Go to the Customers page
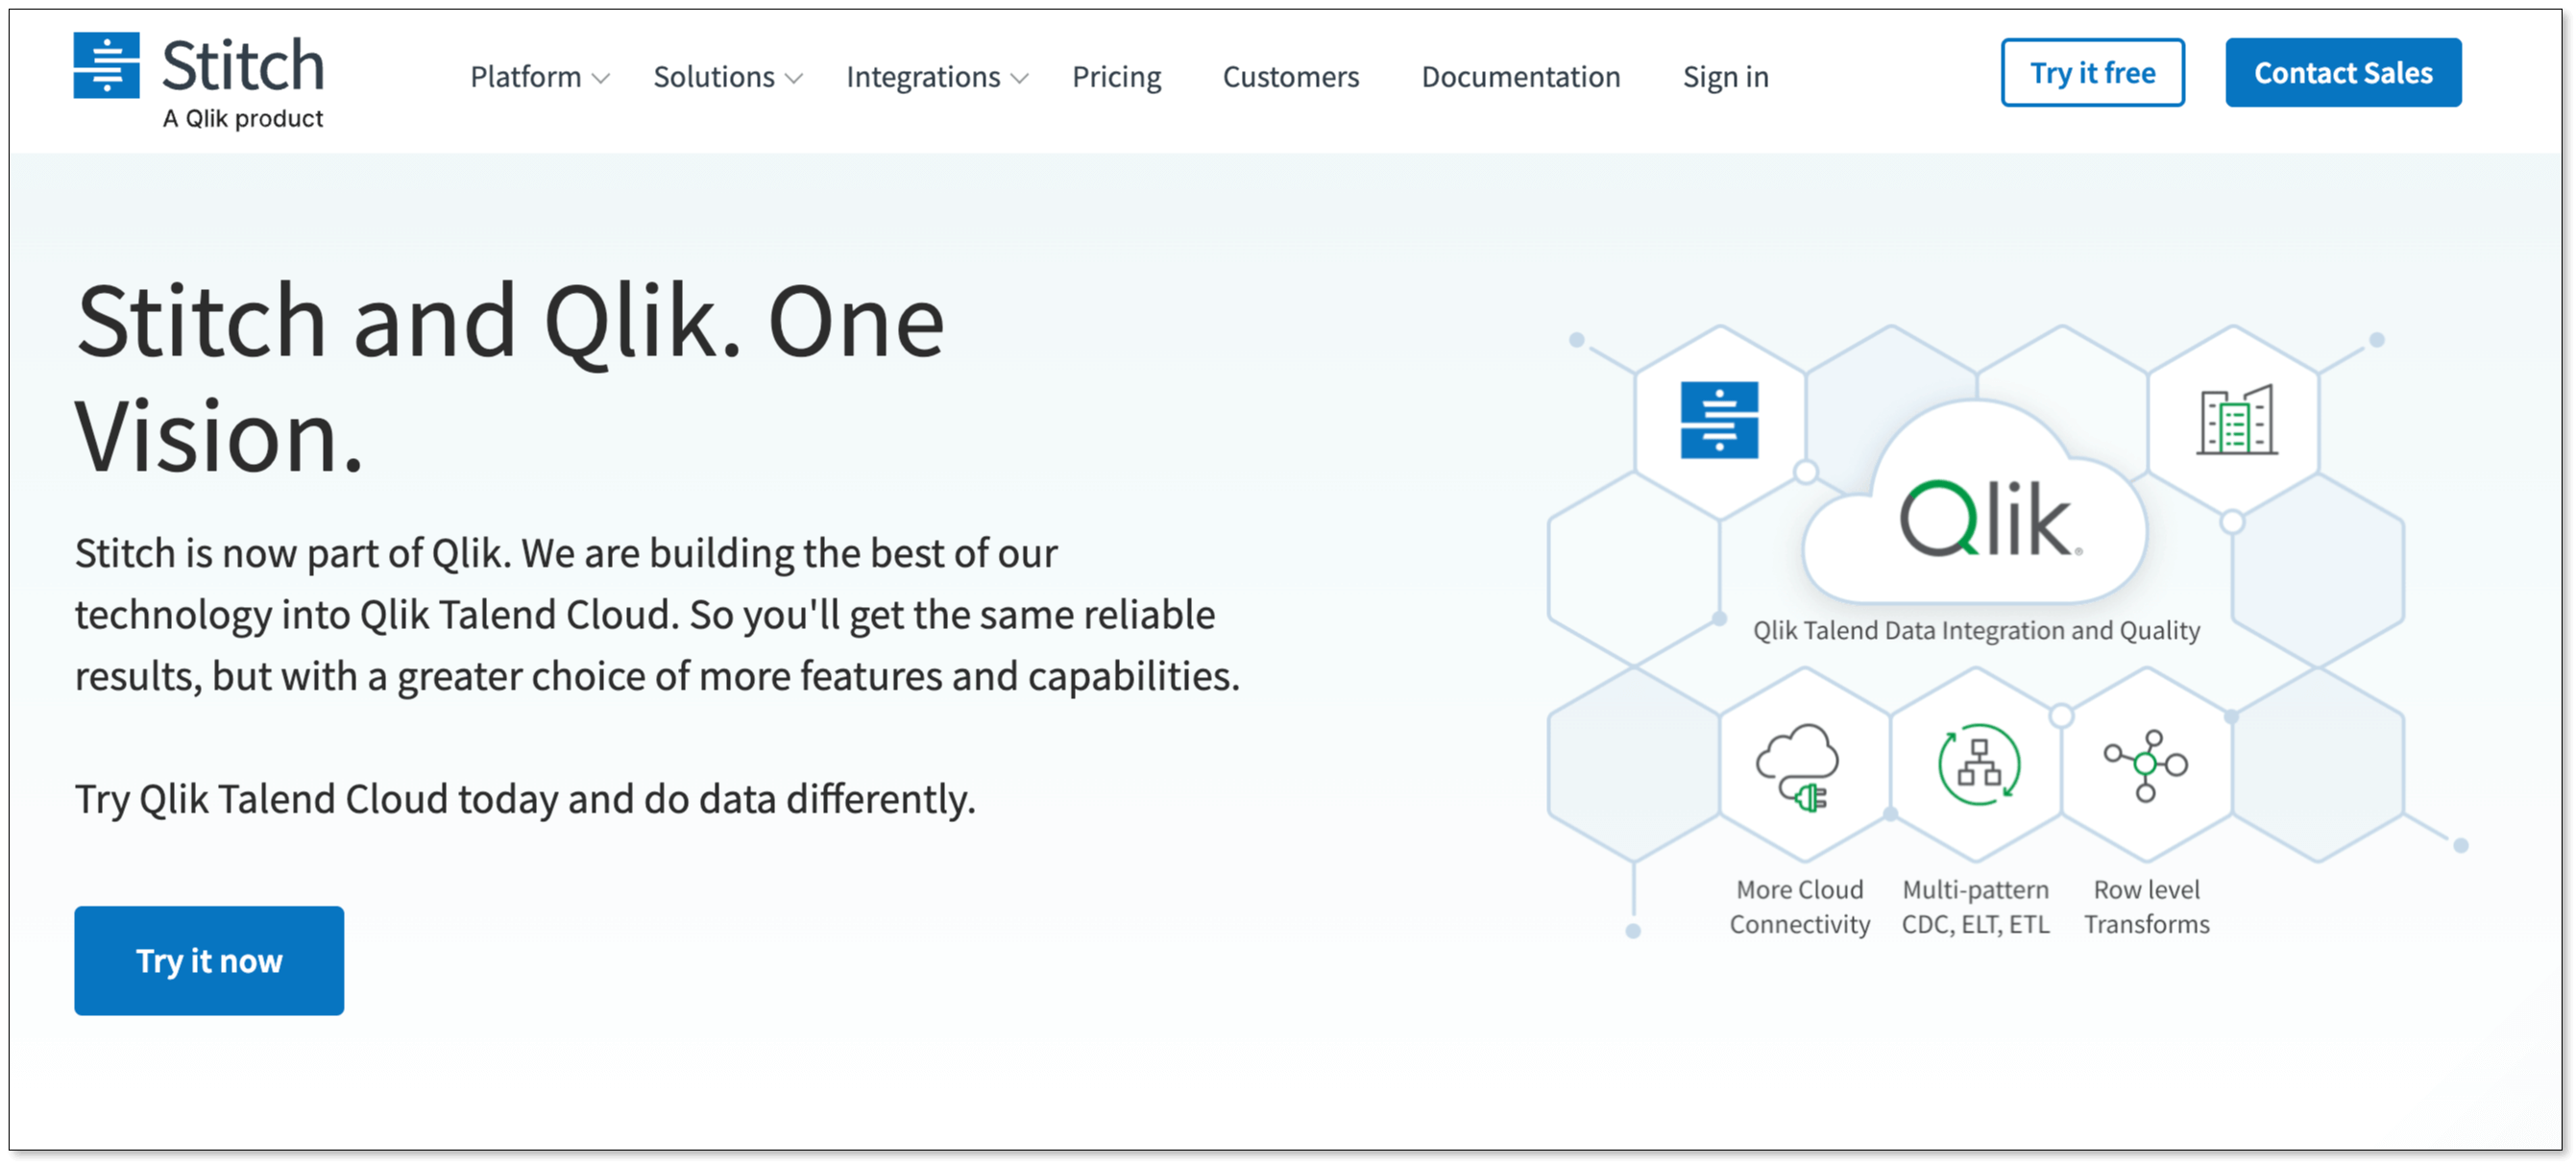The width and height of the screenshot is (2576, 1164). coord(1290,77)
